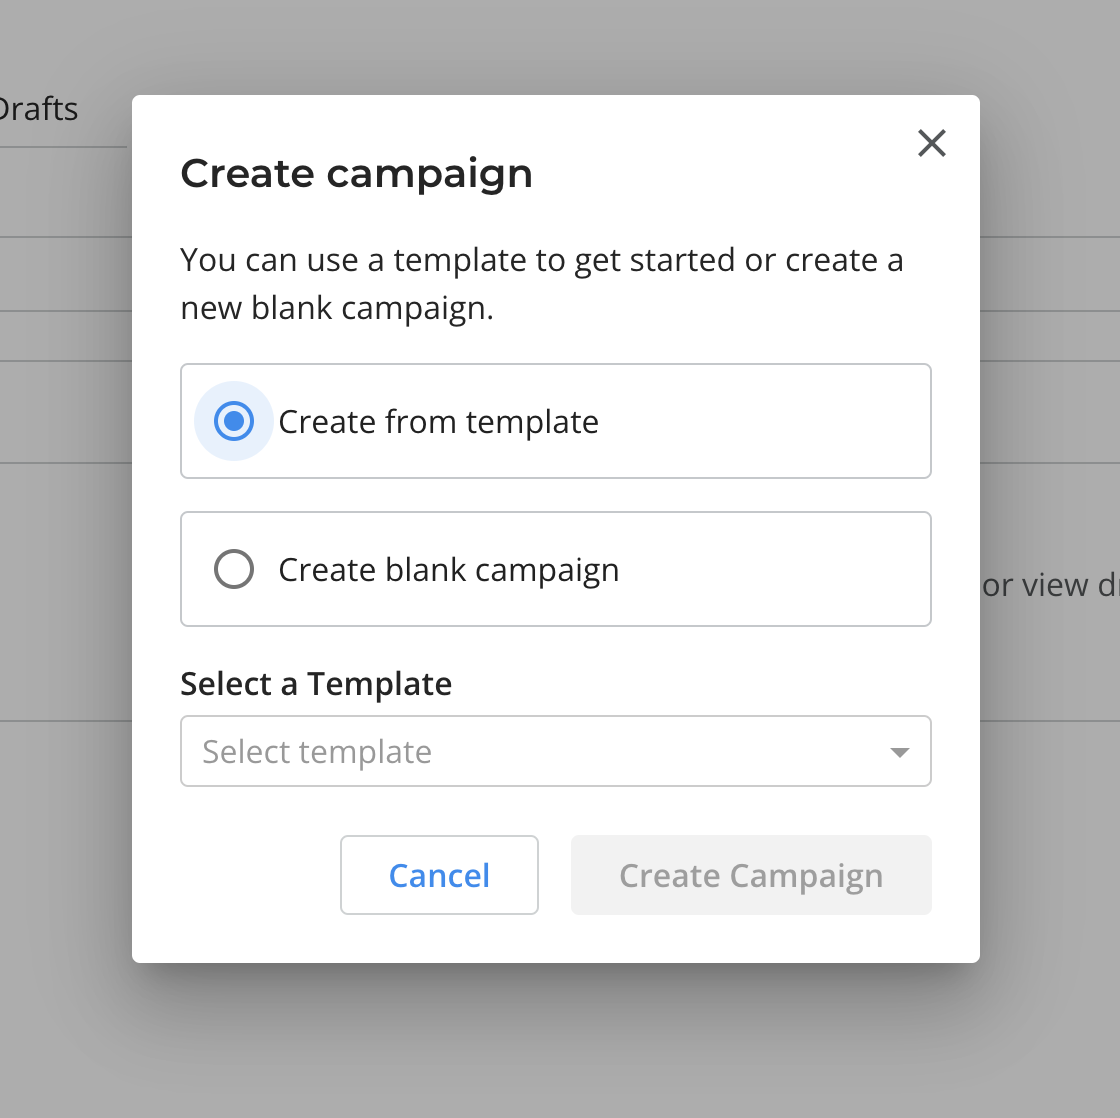This screenshot has height=1118, width=1120.
Task: Click the 'Select a Template' label
Action: coord(316,684)
